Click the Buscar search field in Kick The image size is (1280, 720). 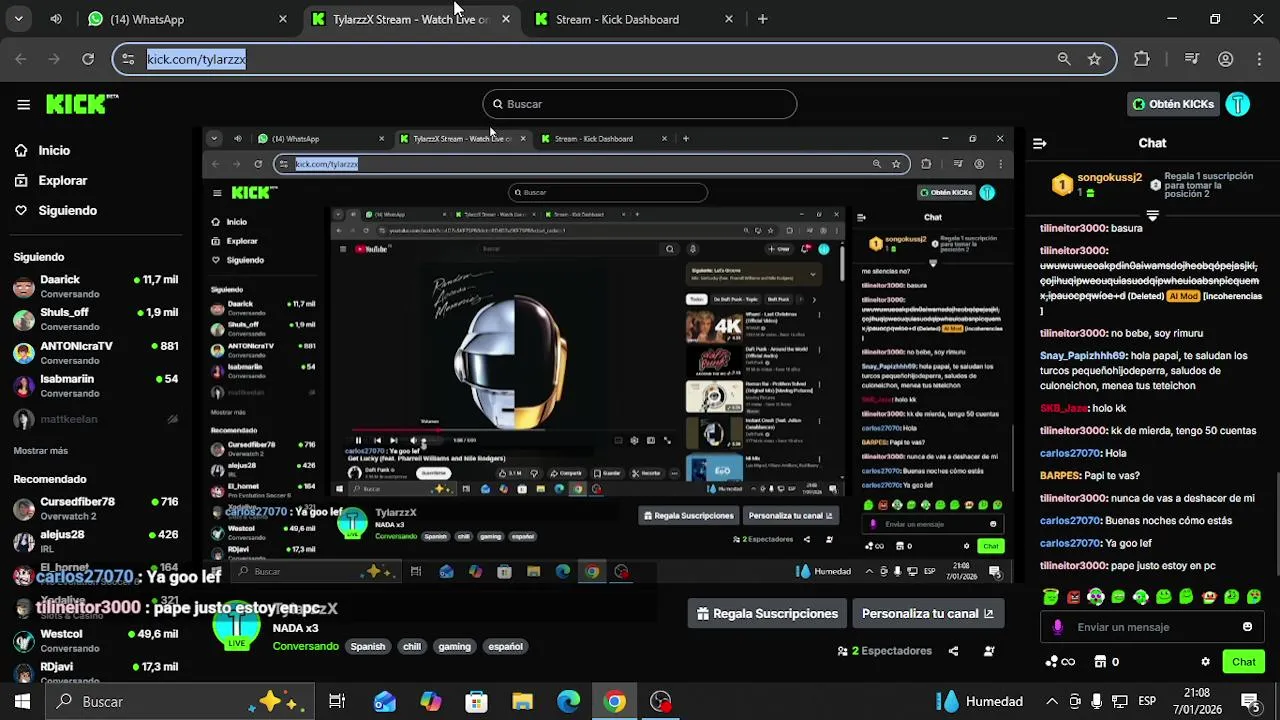tap(640, 104)
